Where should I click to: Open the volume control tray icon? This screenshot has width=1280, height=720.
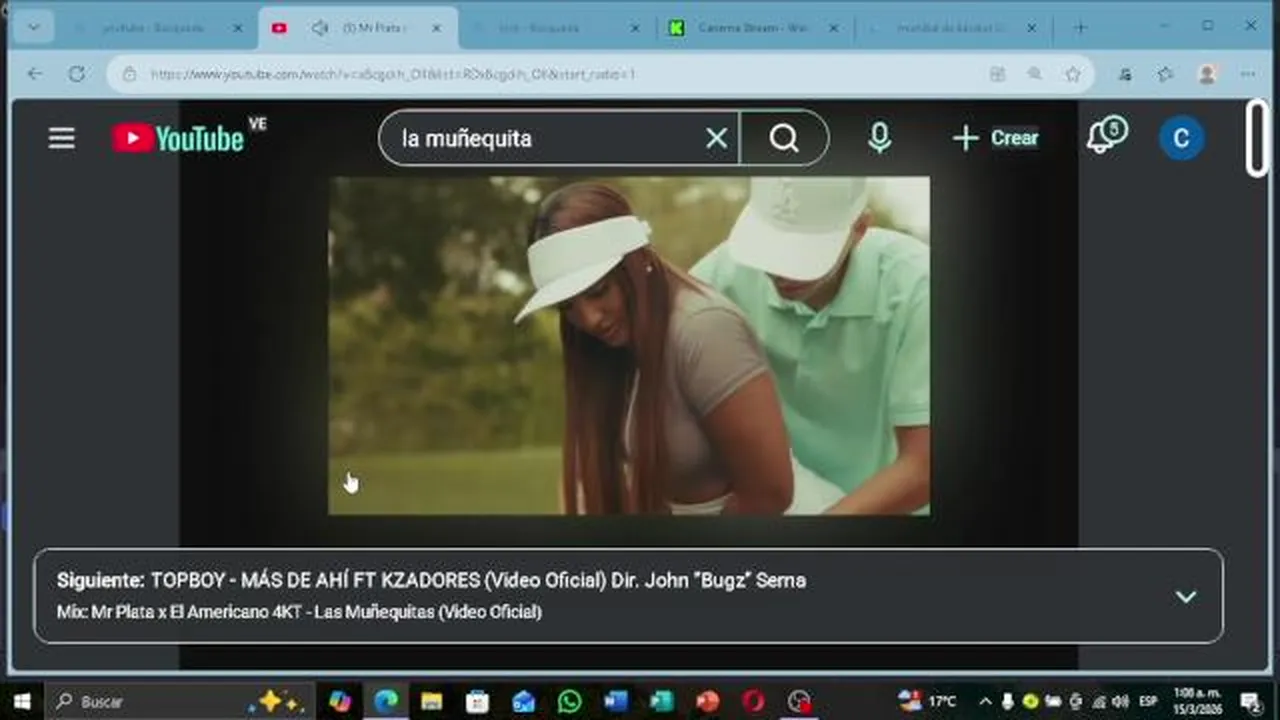[x=1120, y=702]
